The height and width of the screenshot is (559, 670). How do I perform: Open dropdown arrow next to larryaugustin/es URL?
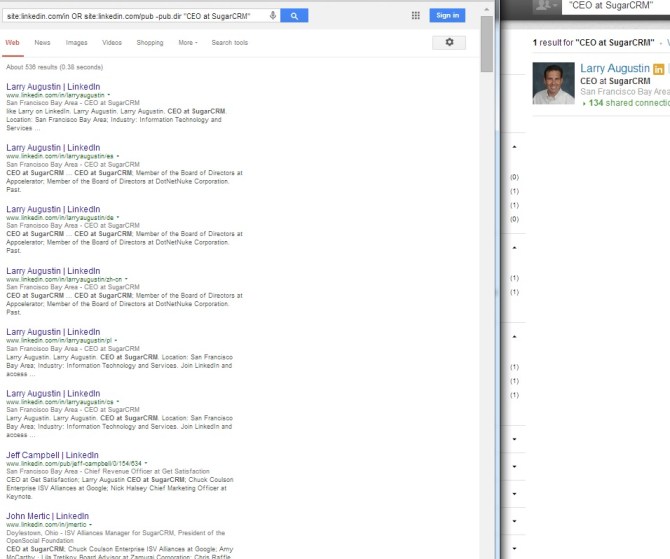point(118,156)
